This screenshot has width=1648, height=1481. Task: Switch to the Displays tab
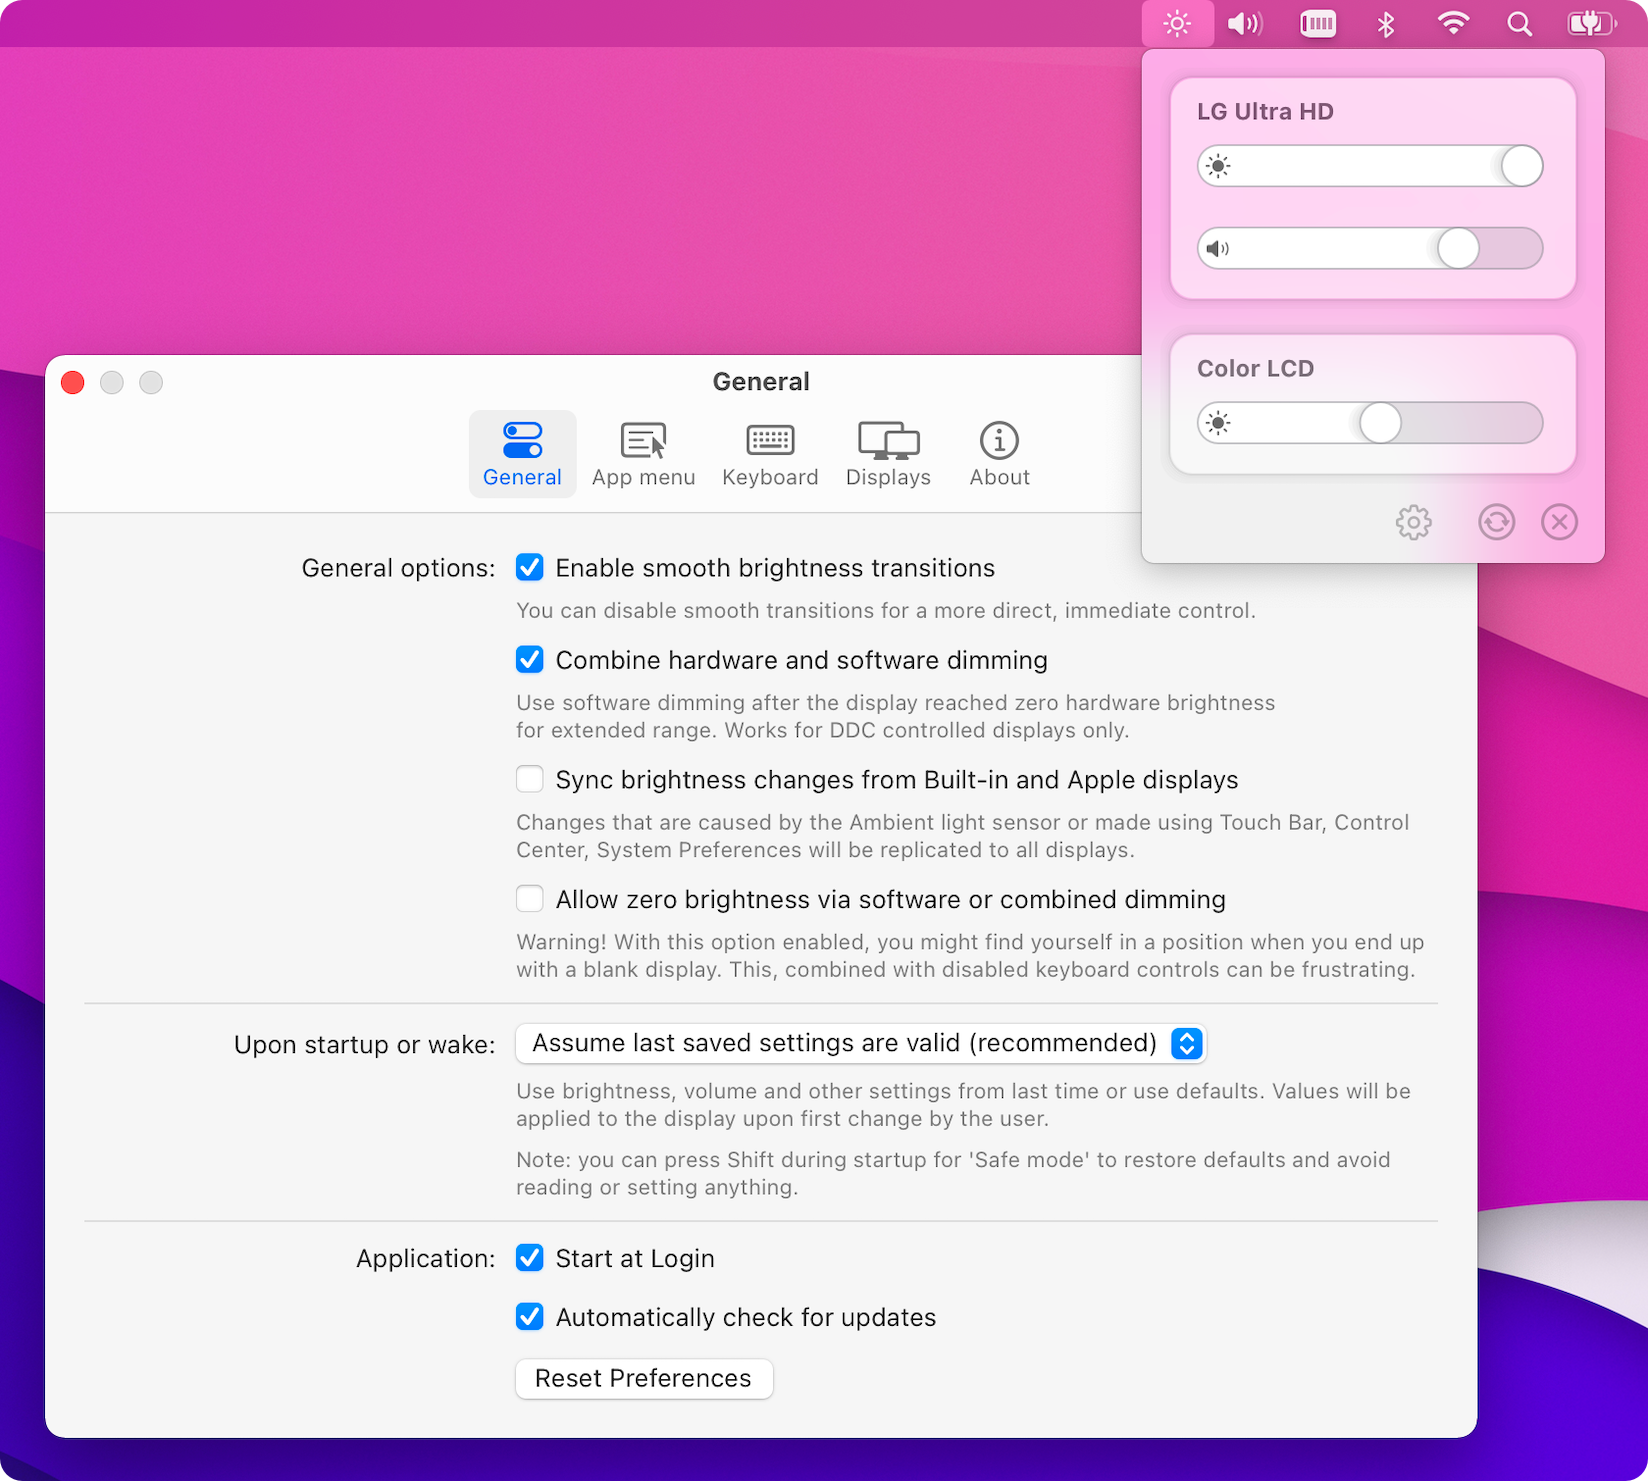click(887, 454)
